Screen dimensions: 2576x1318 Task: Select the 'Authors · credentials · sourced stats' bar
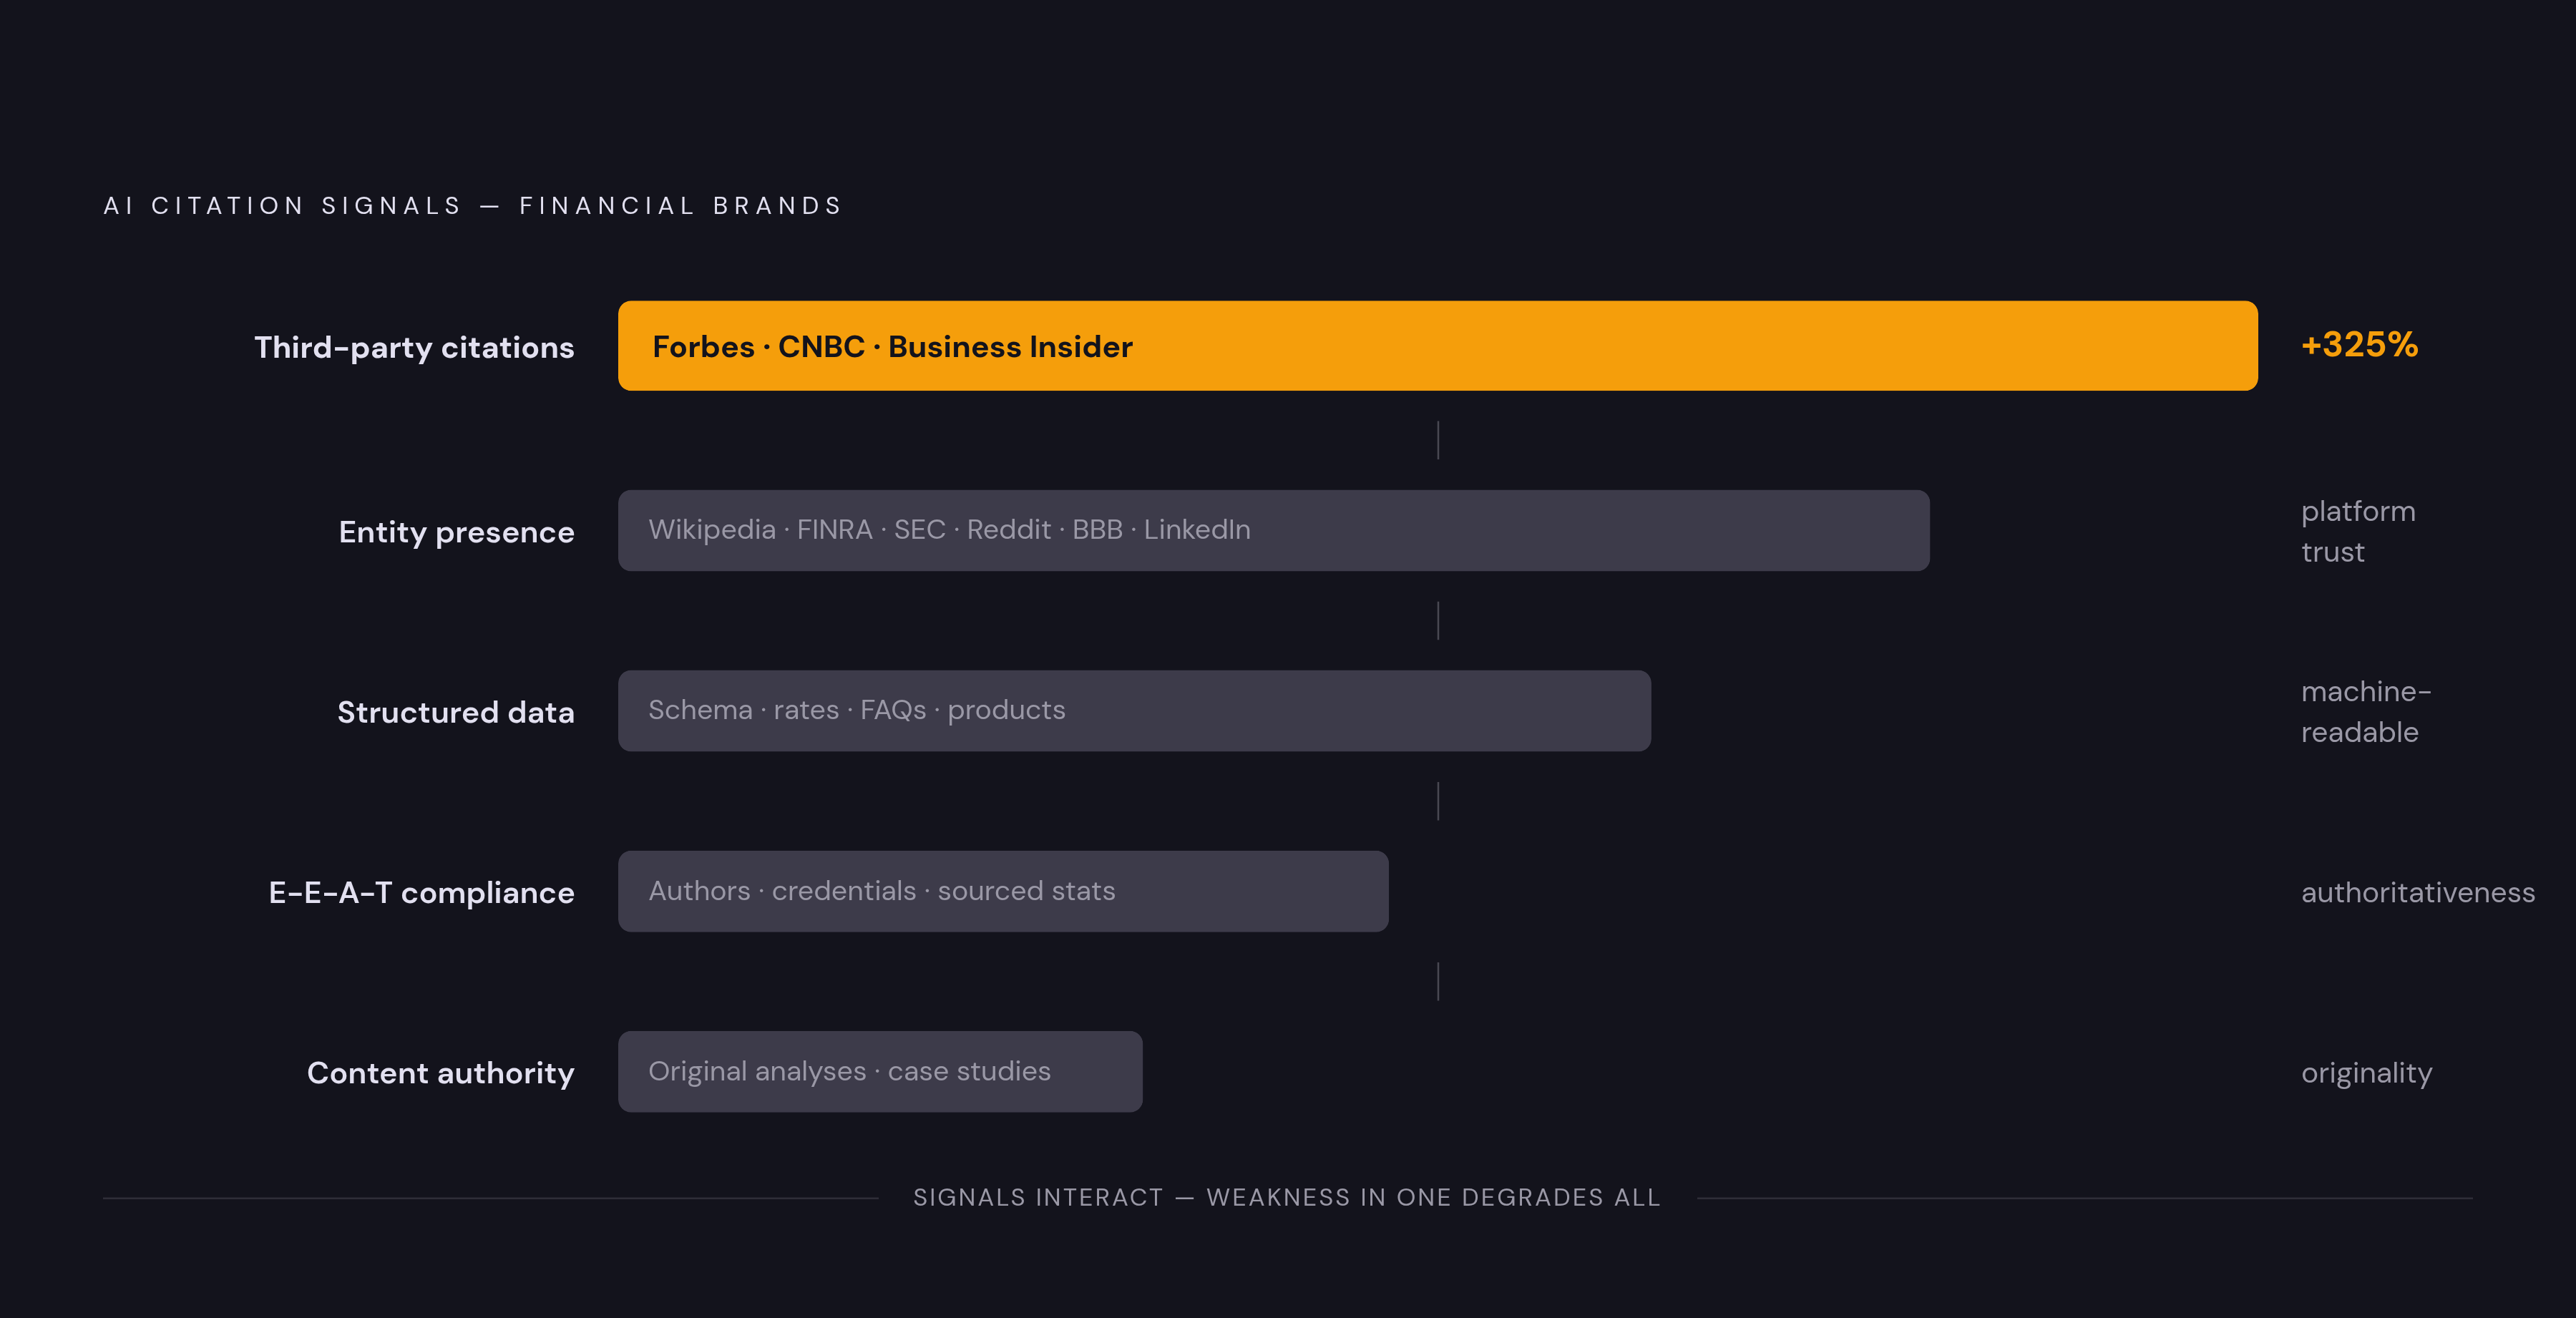point(1003,892)
